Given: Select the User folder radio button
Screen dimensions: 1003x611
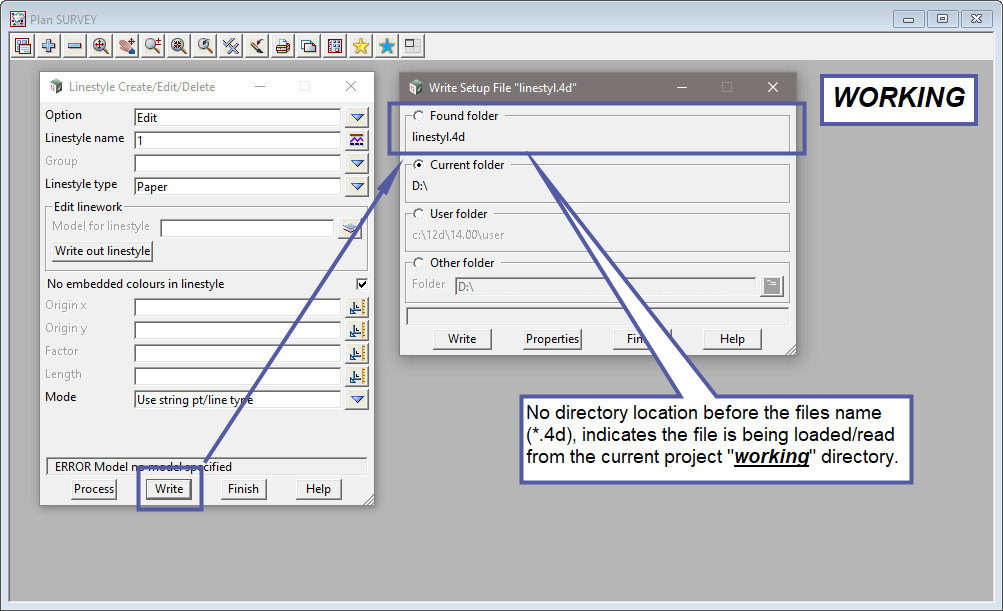Looking at the screenshot, I should pos(418,214).
